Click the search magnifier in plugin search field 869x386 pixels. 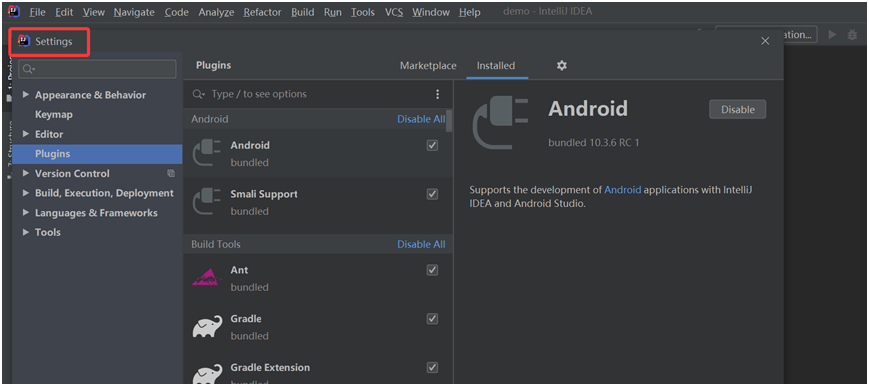[x=198, y=94]
